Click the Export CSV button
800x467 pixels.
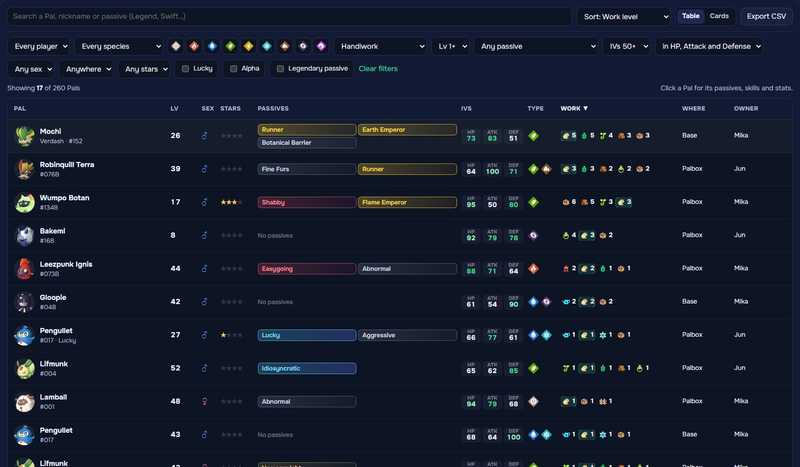pyautogui.click(x=766, y=16)
